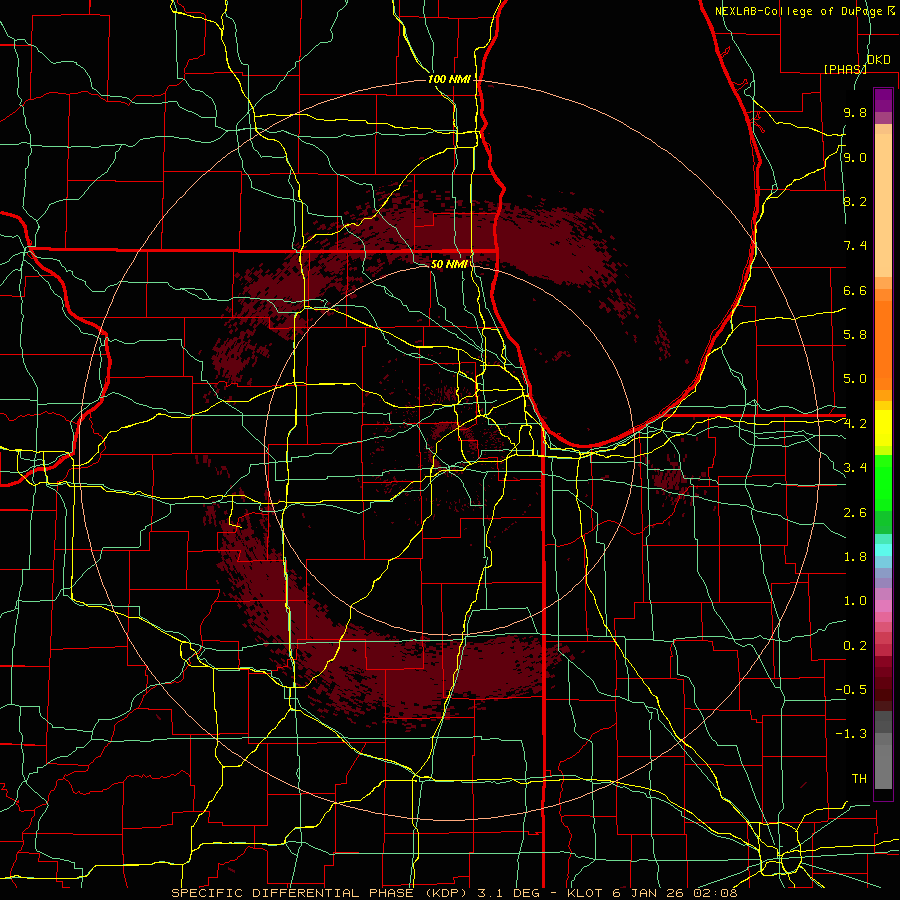This screenshot has height=900, width=900.
Task: Click the 5.8 scale value
Action: [855, 335]
